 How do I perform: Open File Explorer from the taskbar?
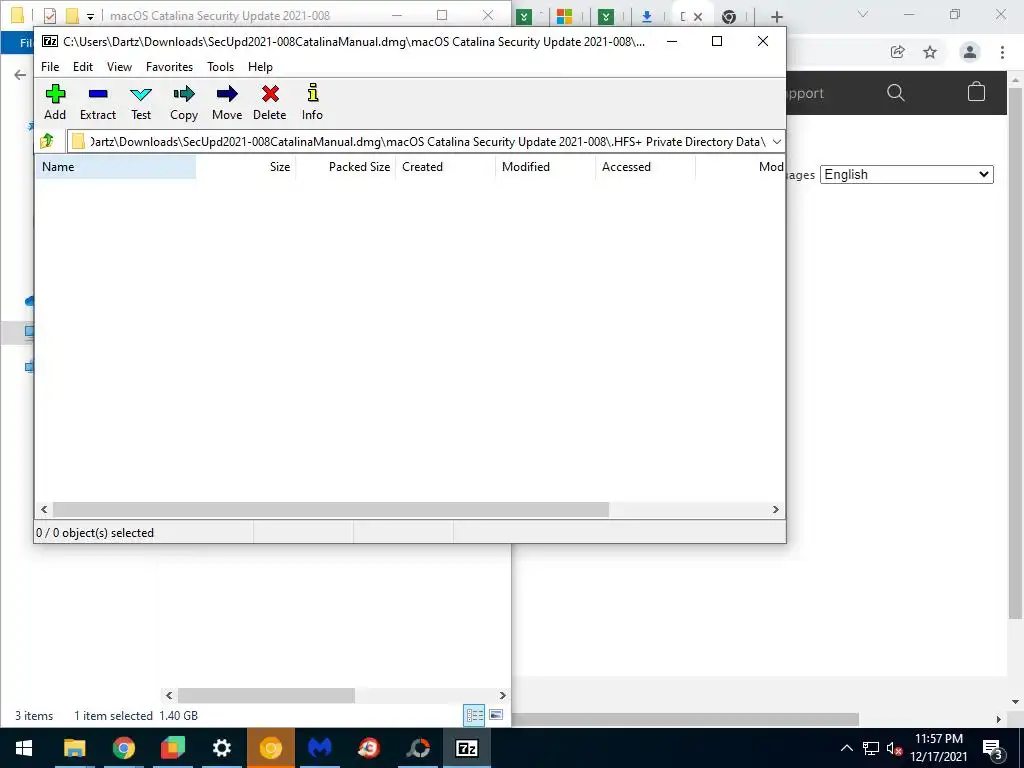click(x=74, y=748)
